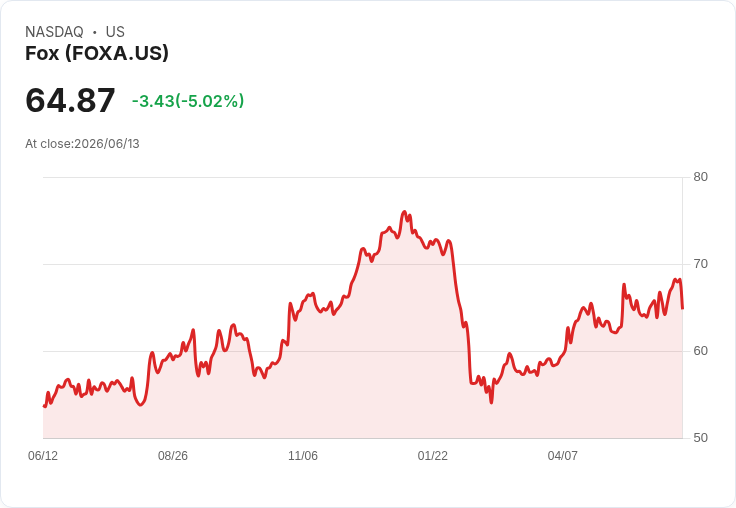This screenshot has height=508, width=736.
Task: Click the At close:2026/06/13 timestamp
Action: (x=82, y=144)
